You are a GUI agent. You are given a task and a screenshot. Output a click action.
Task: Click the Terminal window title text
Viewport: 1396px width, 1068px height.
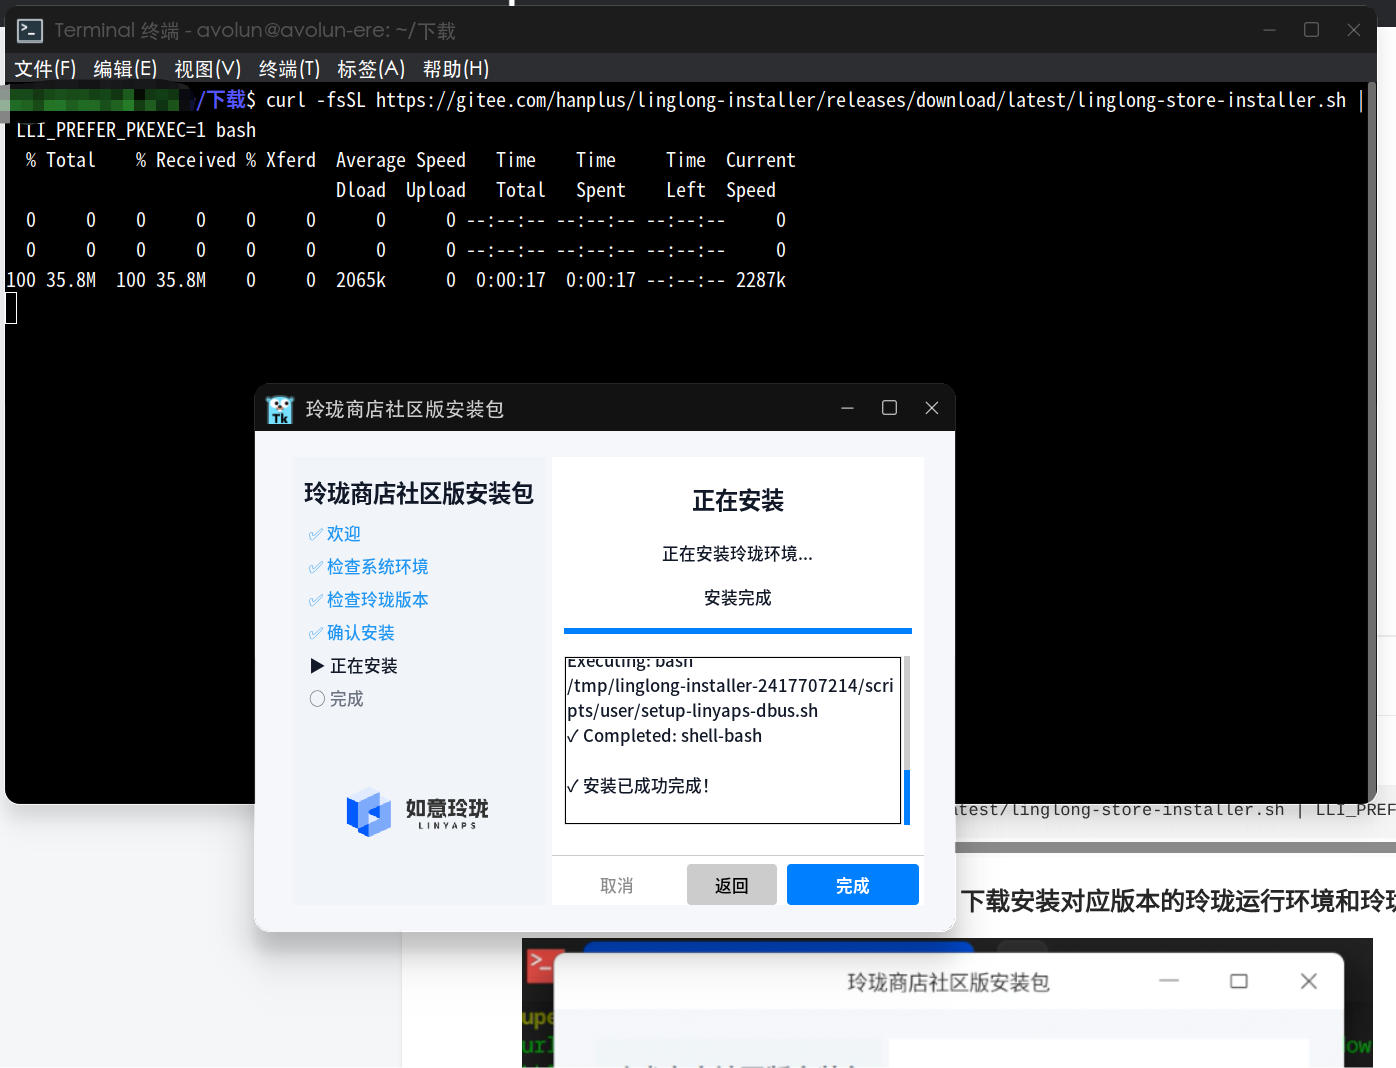tap(255, 31)
